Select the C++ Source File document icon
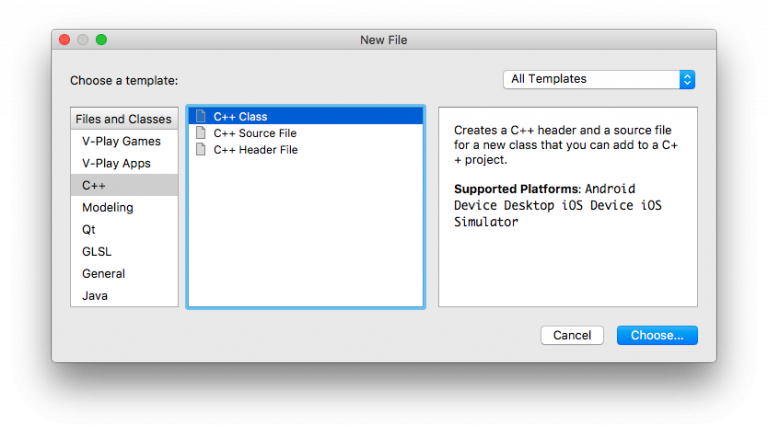 tap(200, 133)
